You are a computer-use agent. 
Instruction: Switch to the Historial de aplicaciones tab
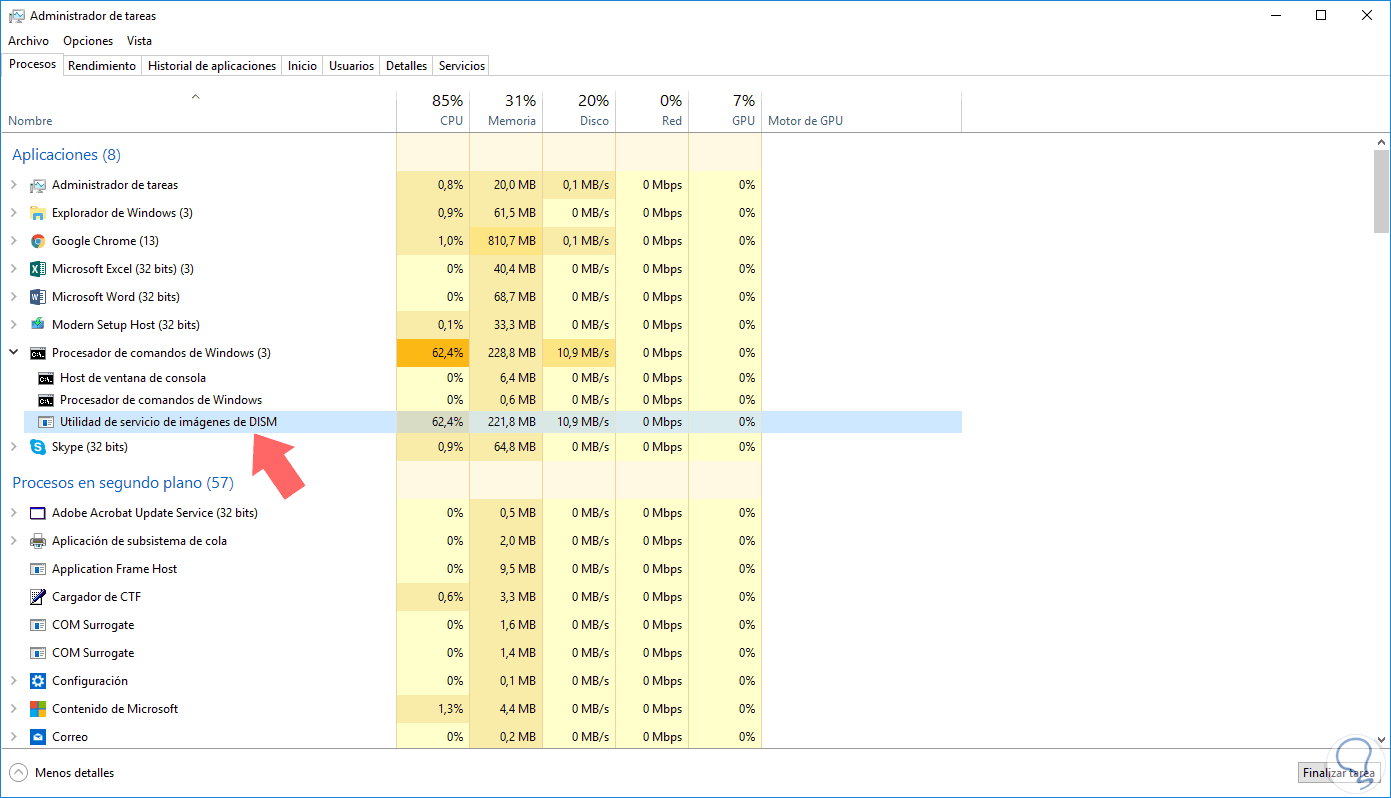pyautogui.click(x=212, y=66)
